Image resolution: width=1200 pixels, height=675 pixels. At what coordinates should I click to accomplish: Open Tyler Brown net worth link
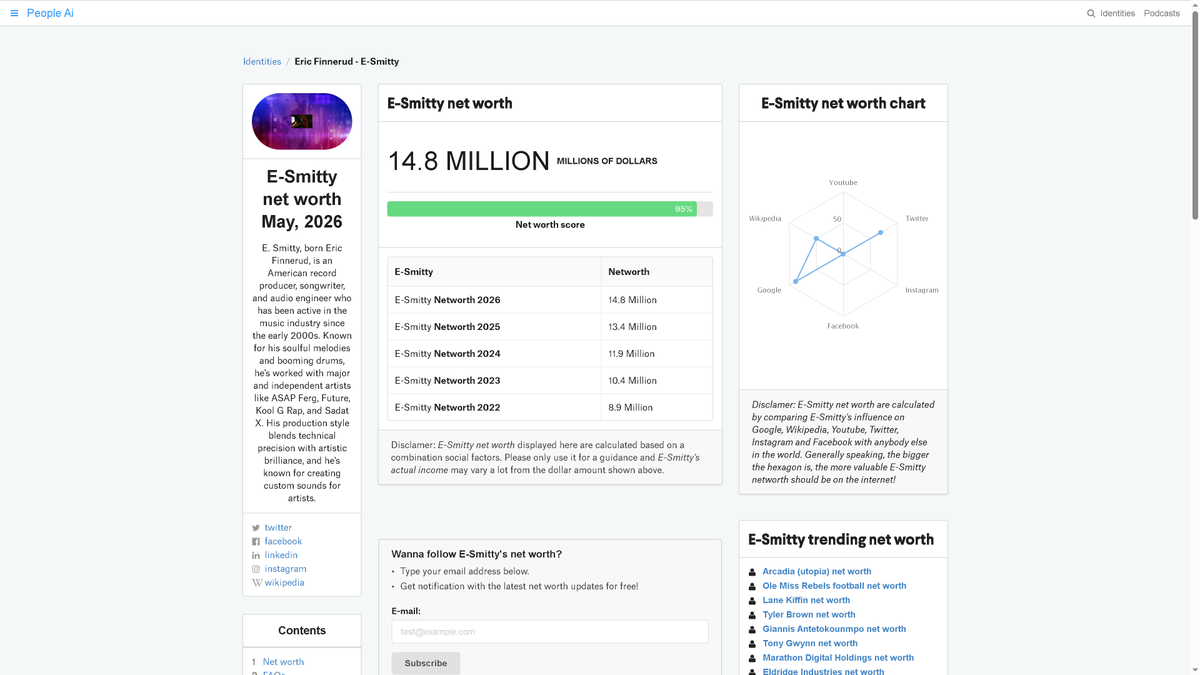click(809, 615)
